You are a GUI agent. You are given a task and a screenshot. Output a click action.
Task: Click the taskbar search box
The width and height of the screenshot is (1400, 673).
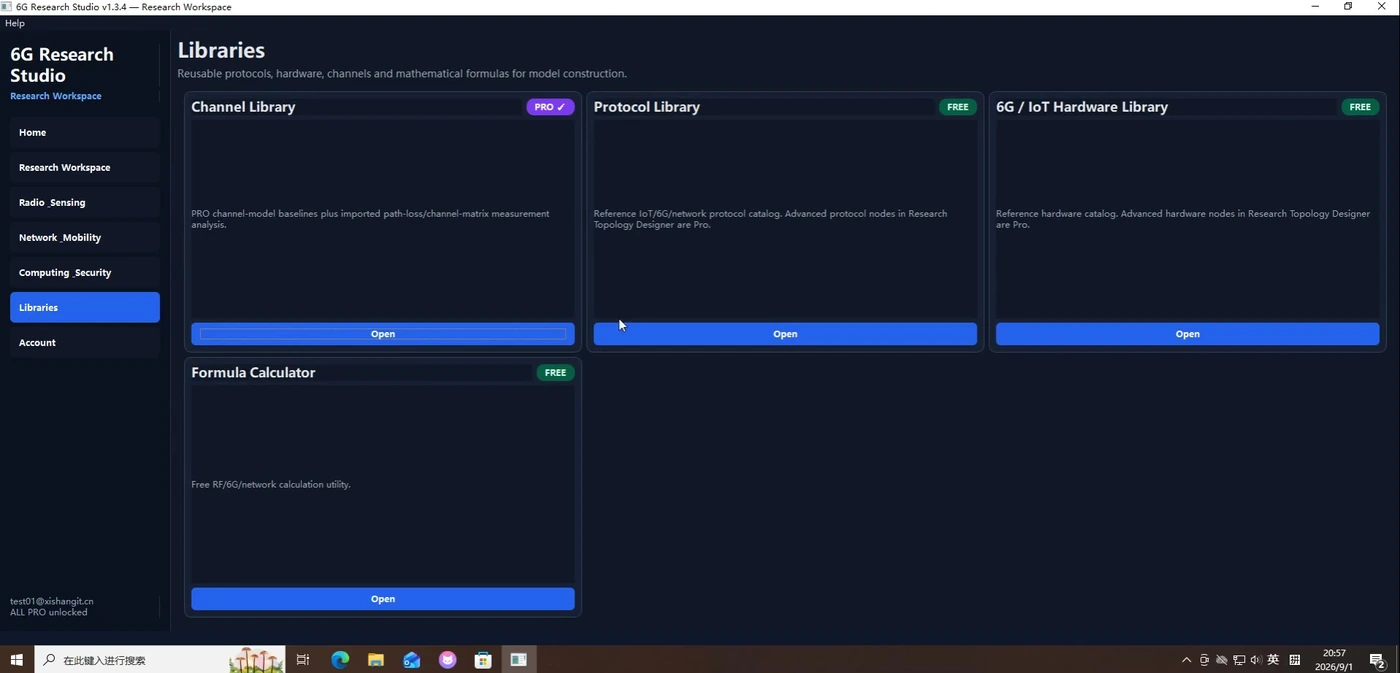(x=160, y=660)
